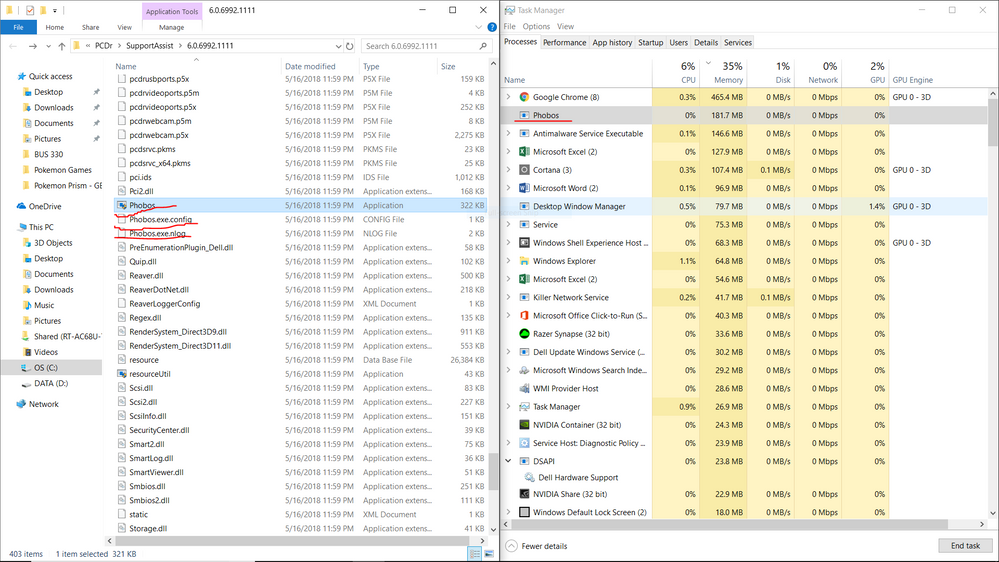Click the Windows Shell Experience Host icon
Screen dimensions: 999x562
pos(524,243)
